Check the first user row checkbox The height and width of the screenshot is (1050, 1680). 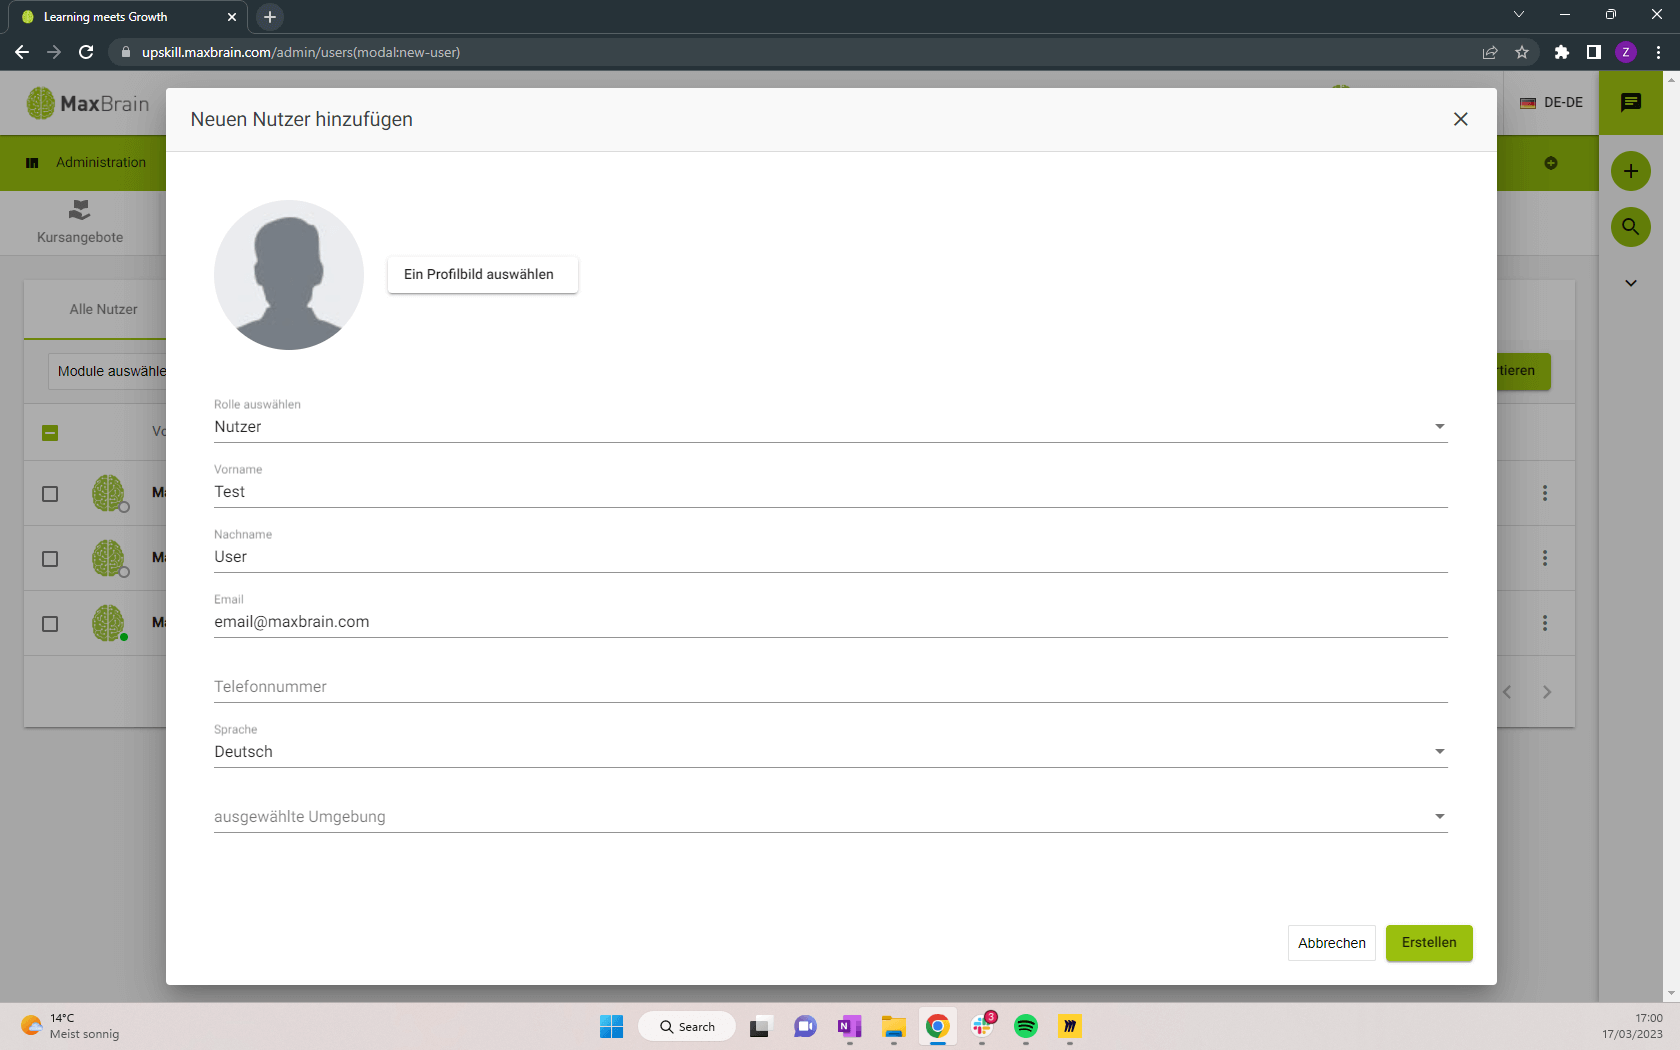click(50, 494)
